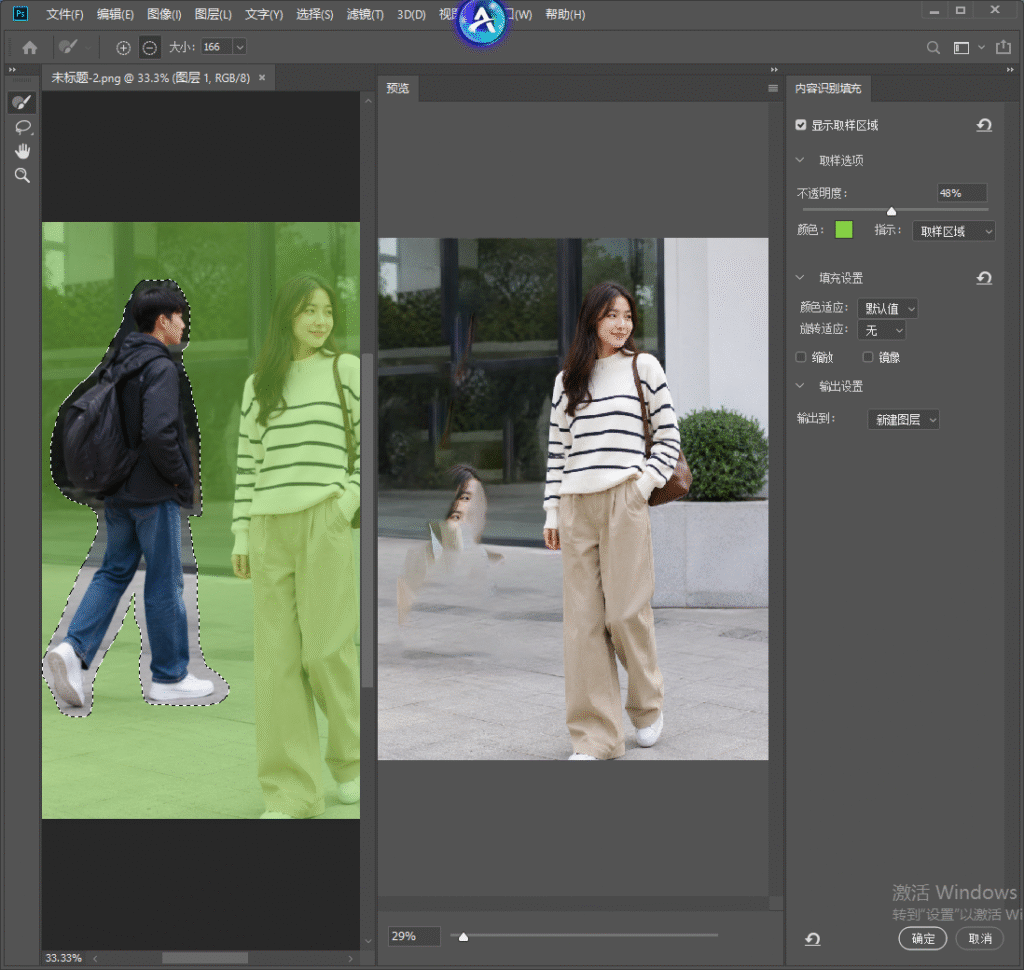Screen dimensions: 1024x970
Task: Collapse the 取样选项 section
Action: [800, 160]
